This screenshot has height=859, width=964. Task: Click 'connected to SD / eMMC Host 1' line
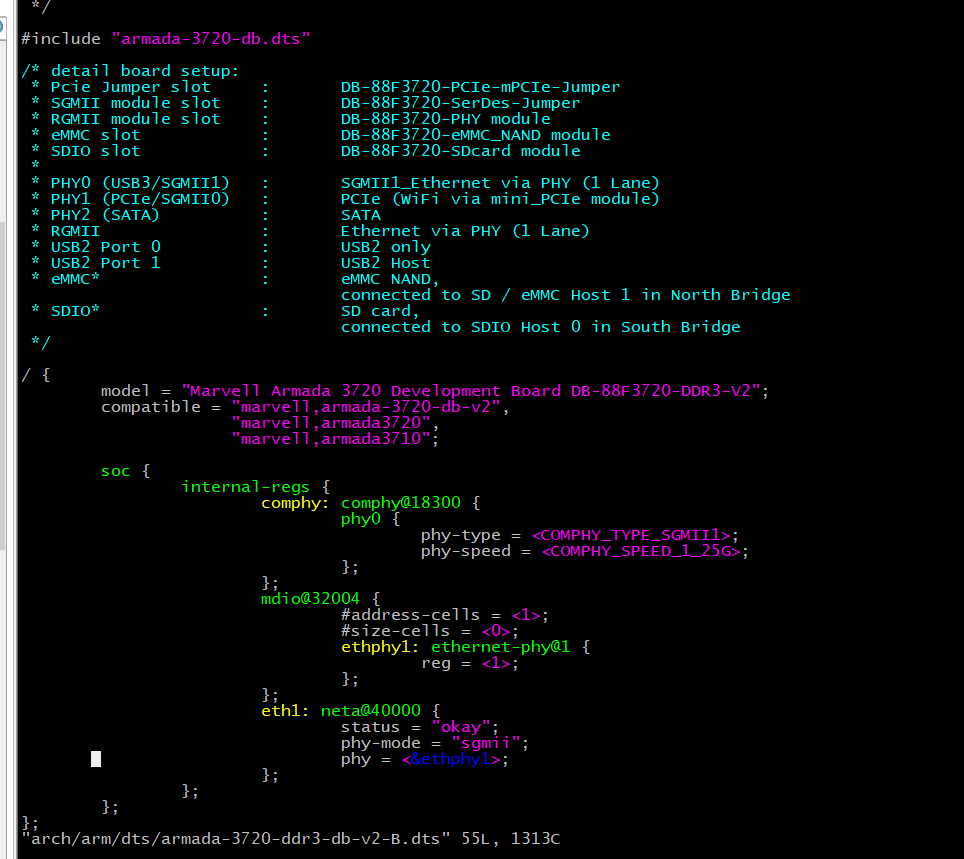click(565, 295)
